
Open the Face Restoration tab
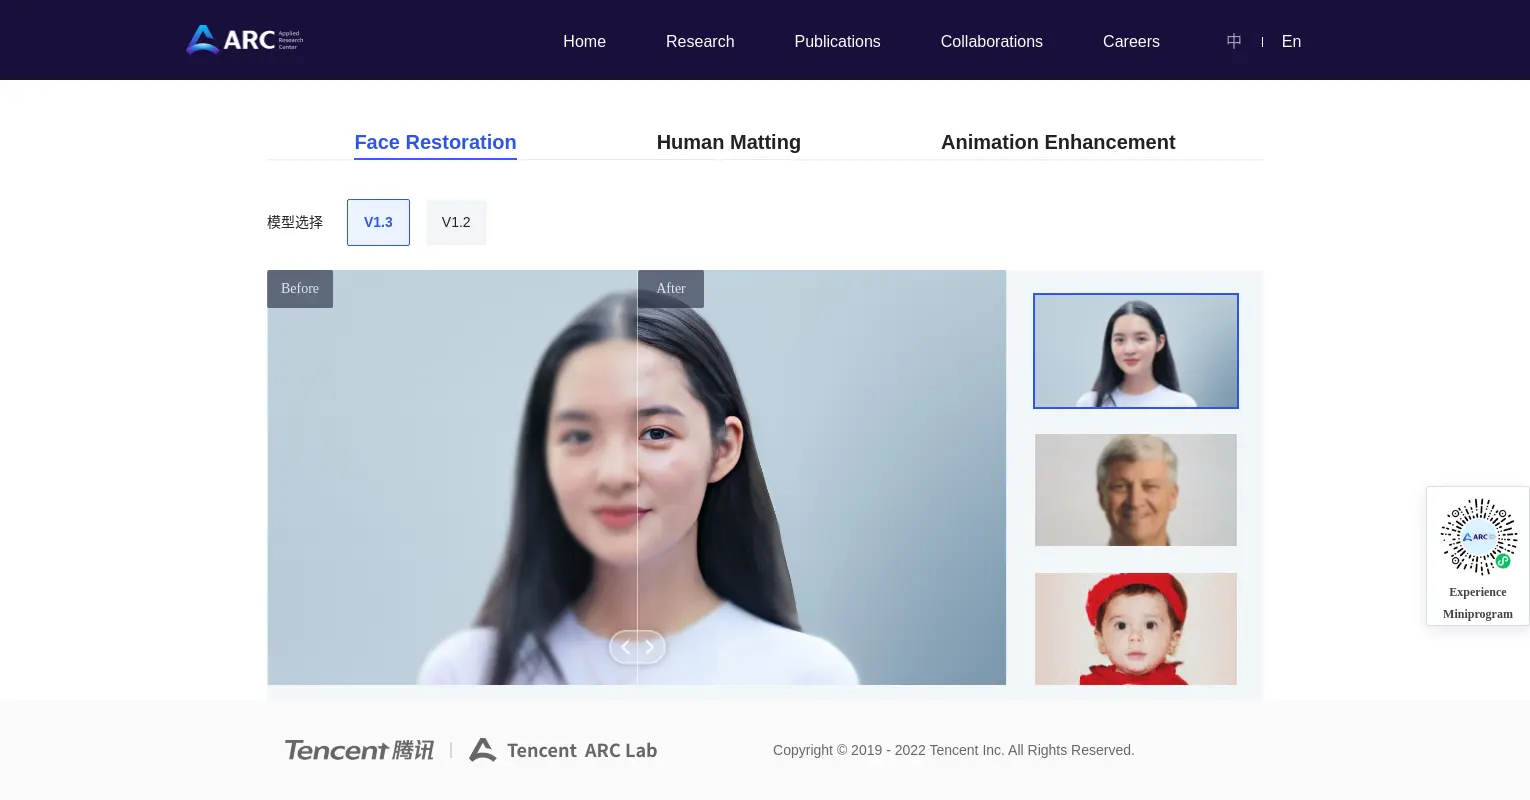(x=435, y=142)
